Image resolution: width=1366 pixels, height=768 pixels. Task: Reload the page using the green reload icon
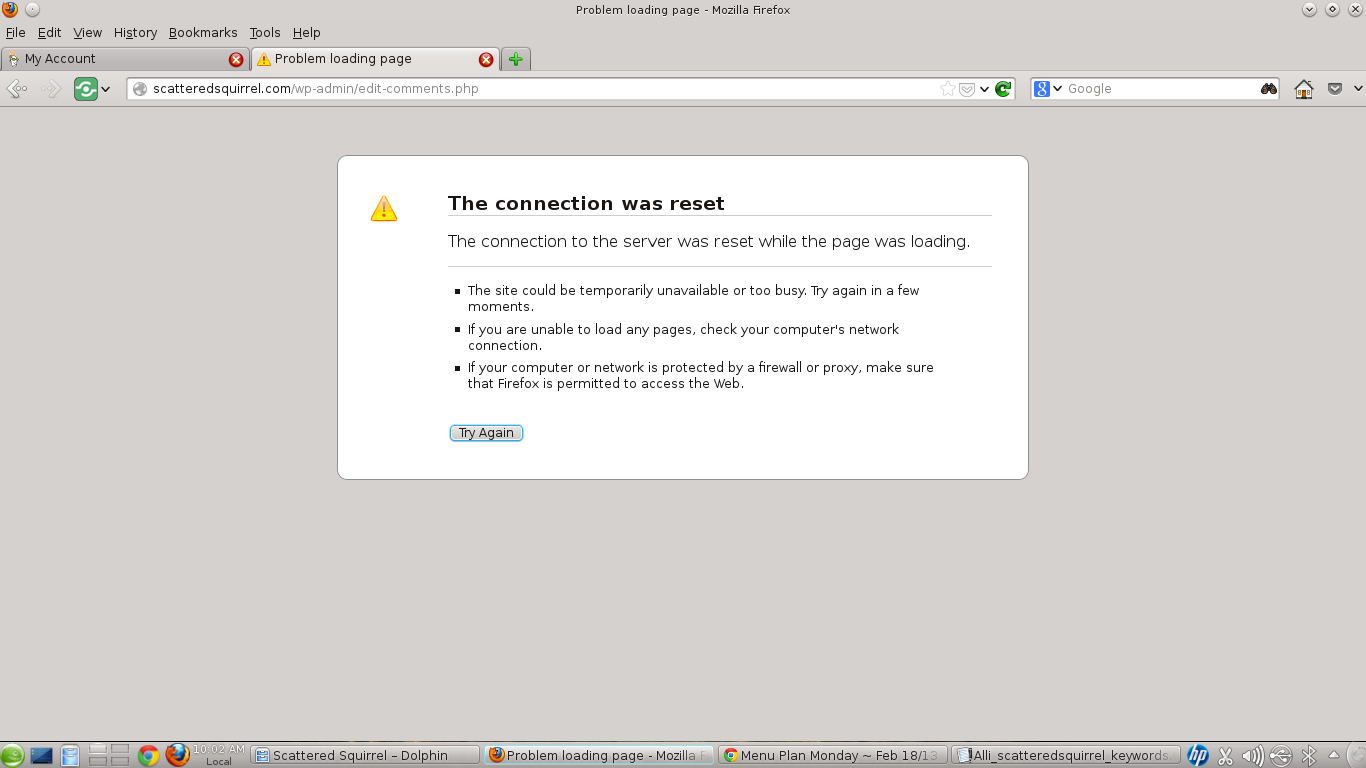(x=1003, y=89)
